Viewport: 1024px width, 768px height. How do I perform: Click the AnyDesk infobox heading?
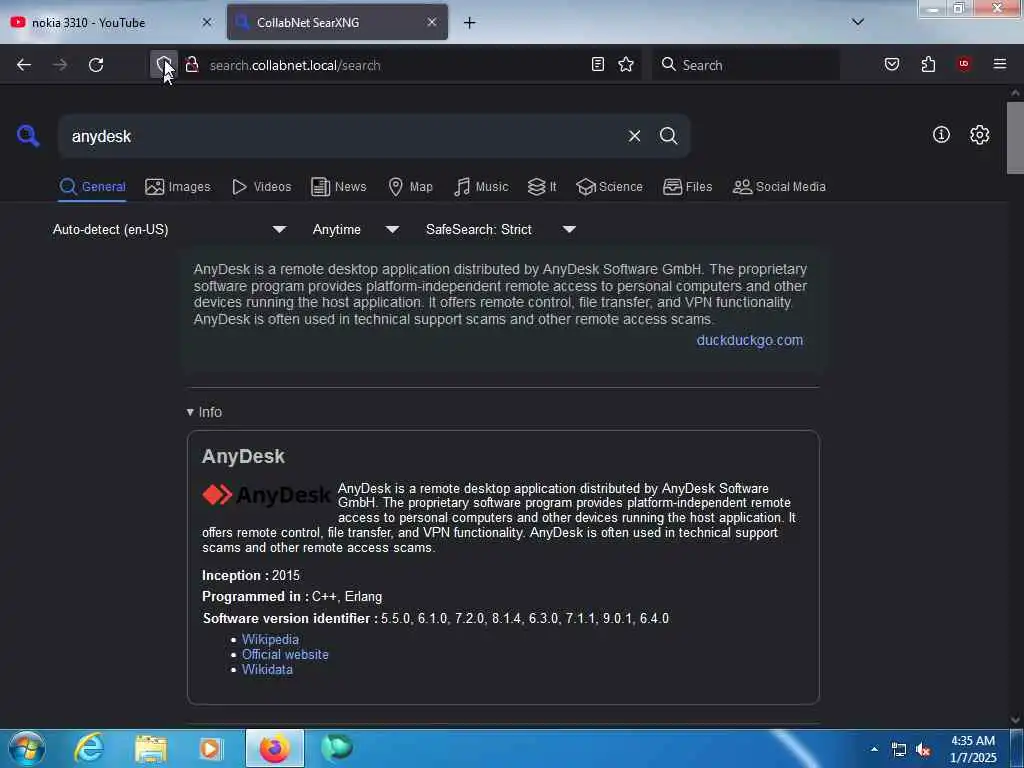(244, 456)
